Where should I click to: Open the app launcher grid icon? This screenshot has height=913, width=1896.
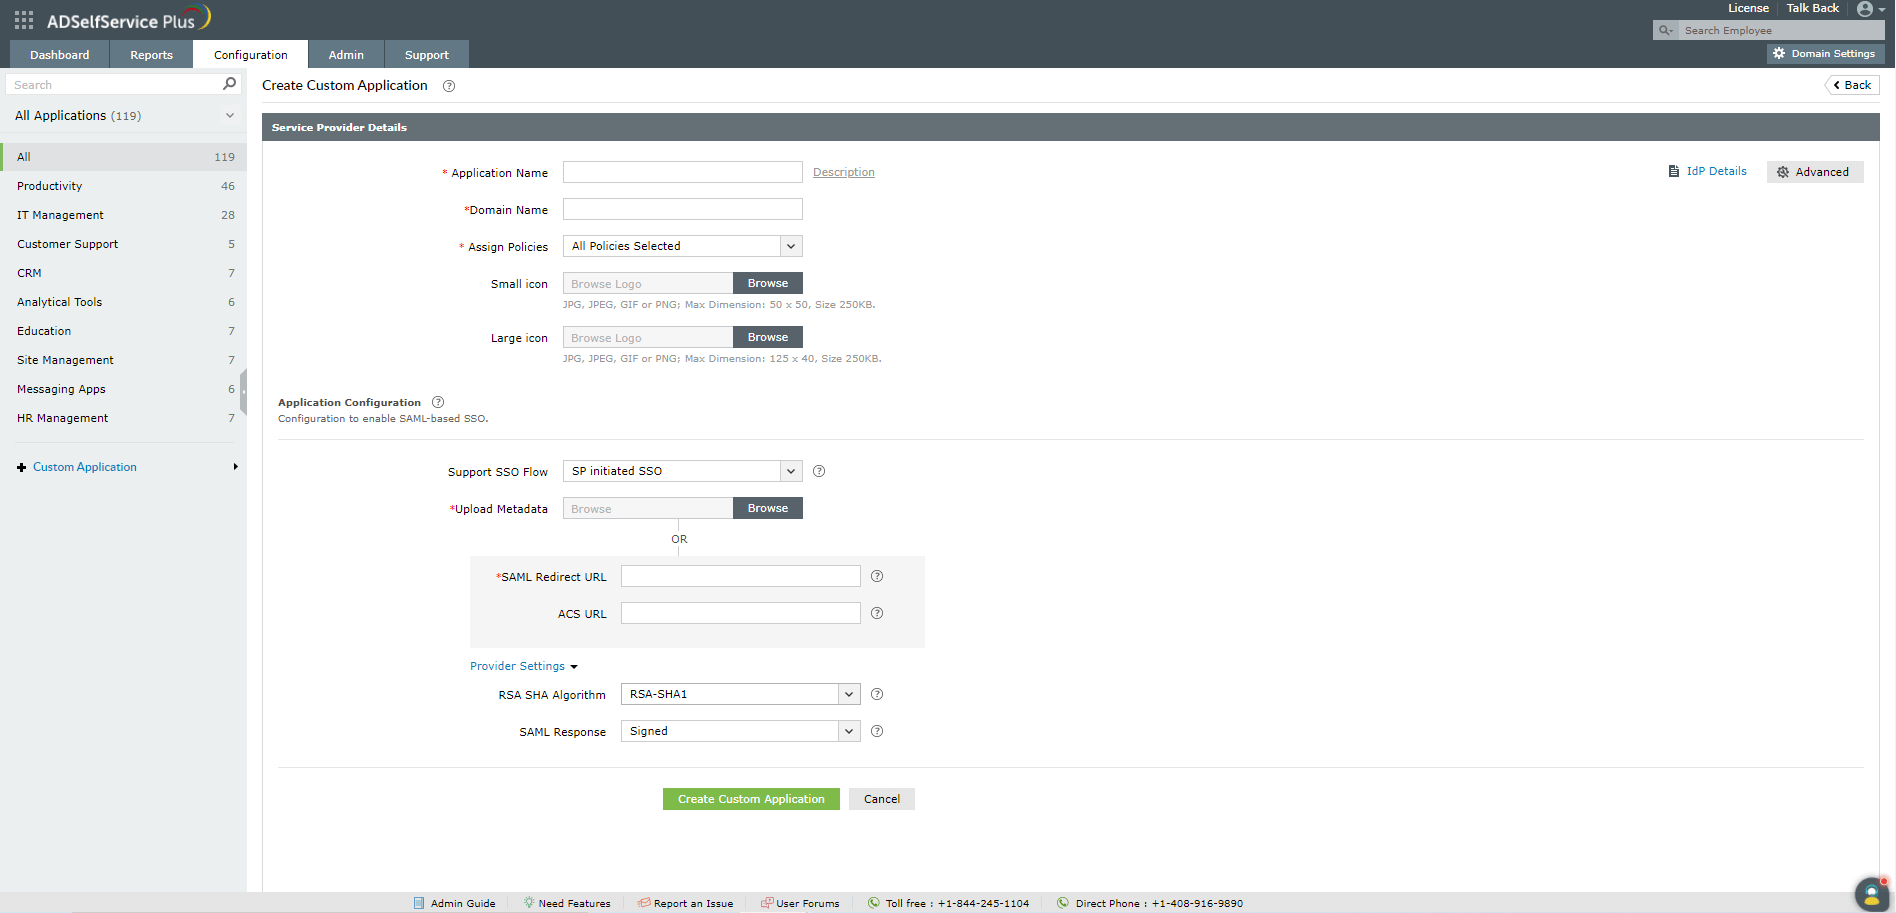click(x=22, y=17)
